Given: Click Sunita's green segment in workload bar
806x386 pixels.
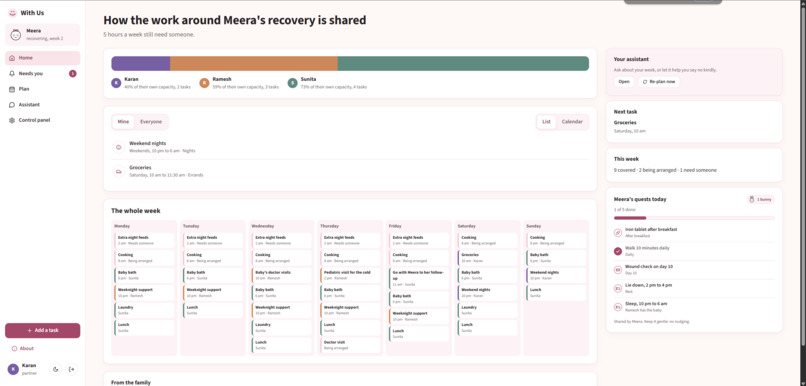Looking at the screenshot, I should pos(463,64).
